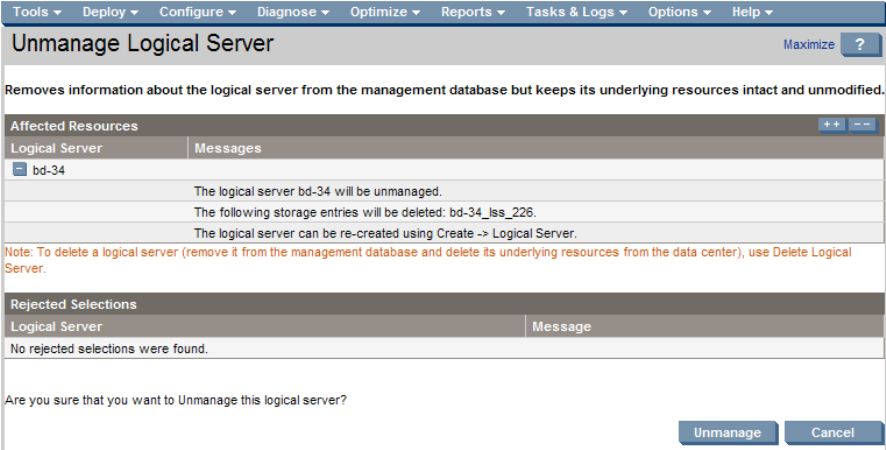Click the Maximize link
Image resolution: width=886 pixels, height=450 pixels.
click(x=808, y=45)
